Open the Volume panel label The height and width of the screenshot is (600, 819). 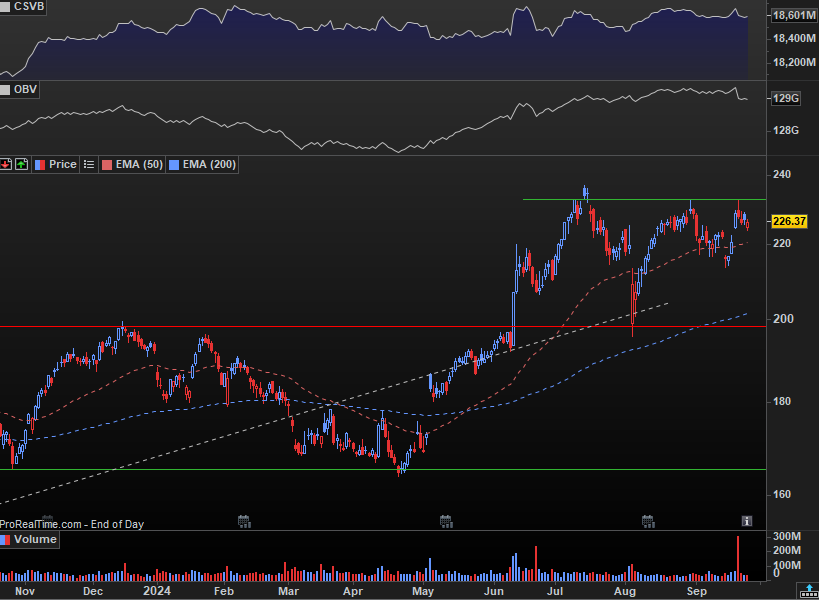[x=36, y=539]
